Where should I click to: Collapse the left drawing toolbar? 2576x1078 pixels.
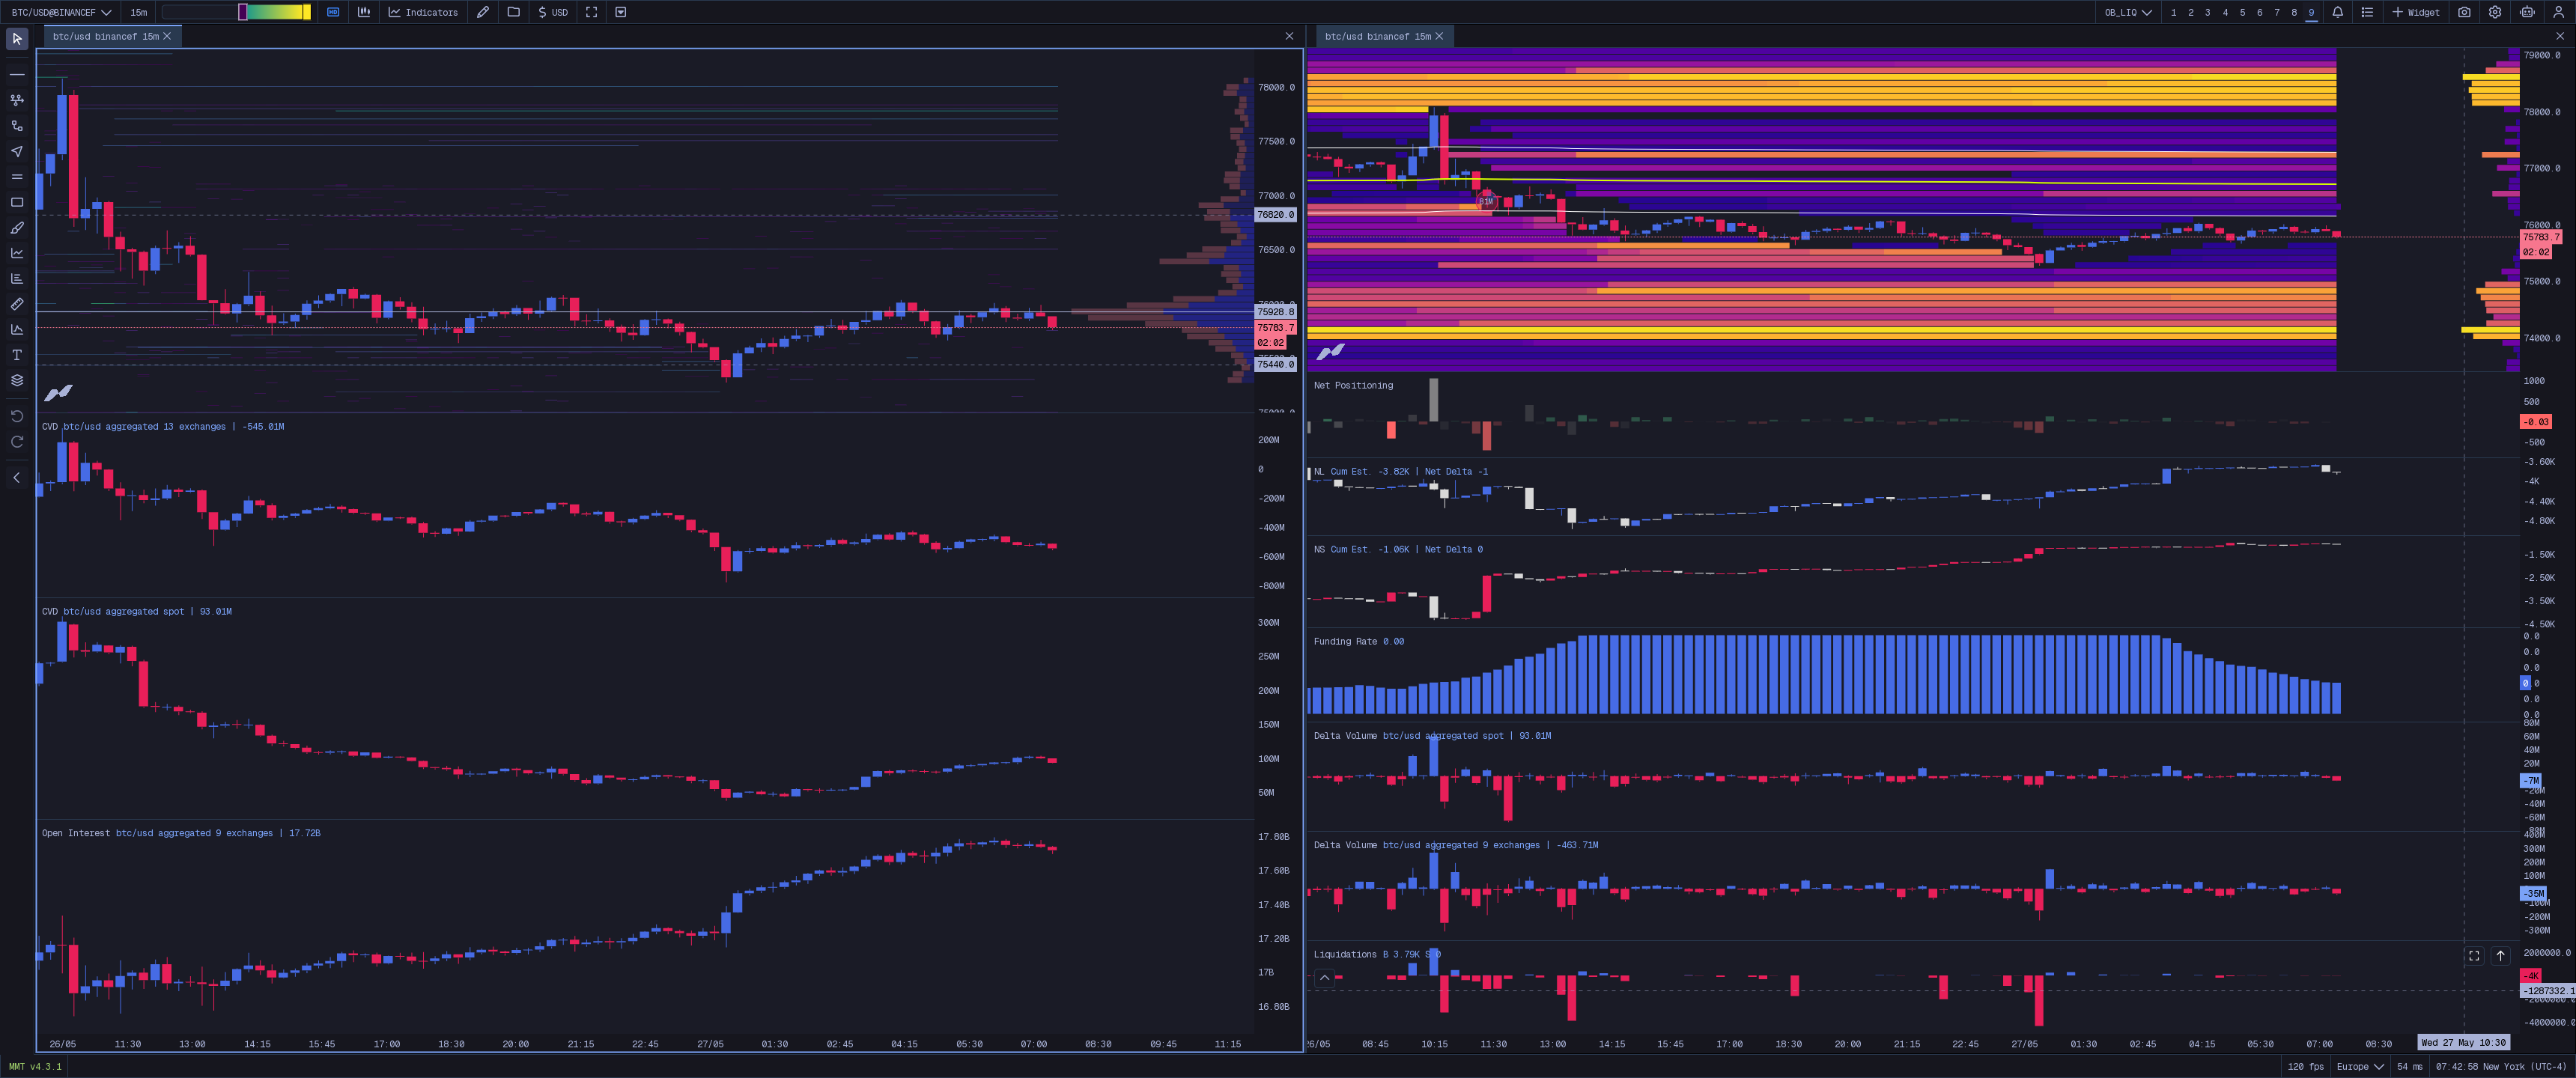[x=17, y=478]
